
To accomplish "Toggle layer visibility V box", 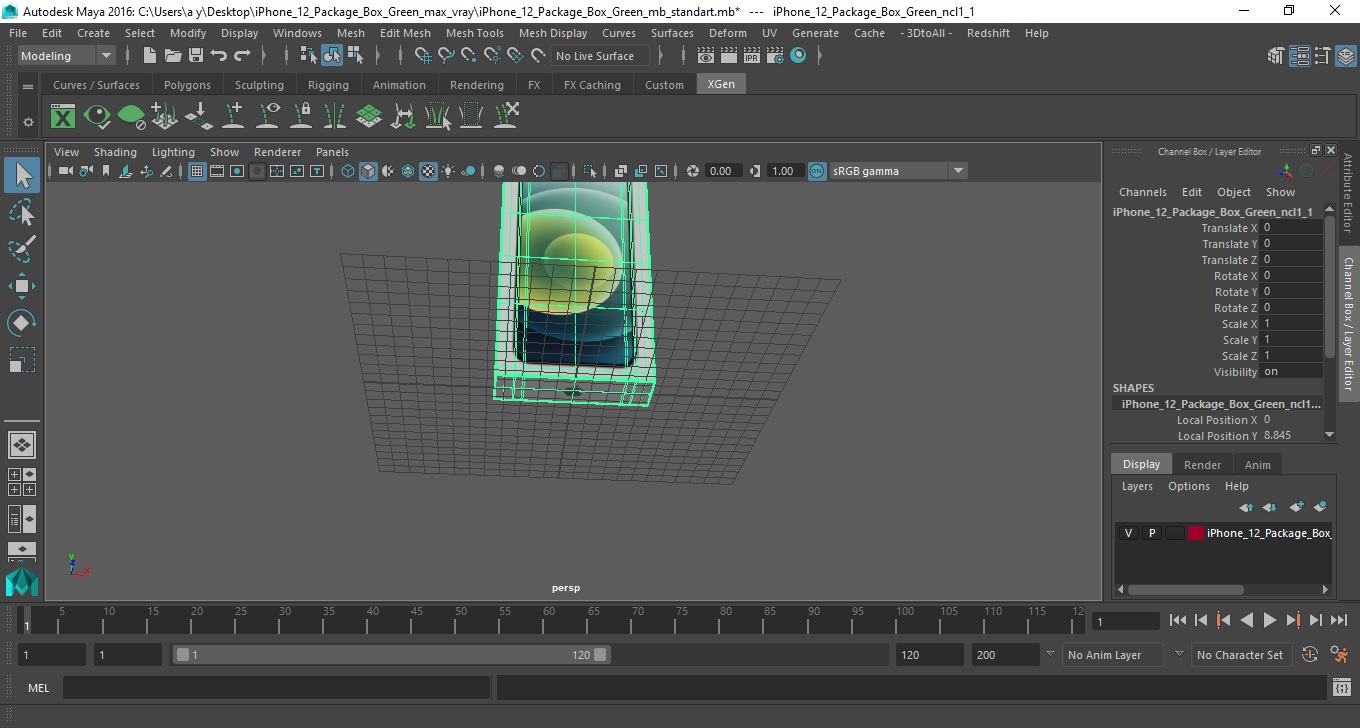I will point(1128,533).
